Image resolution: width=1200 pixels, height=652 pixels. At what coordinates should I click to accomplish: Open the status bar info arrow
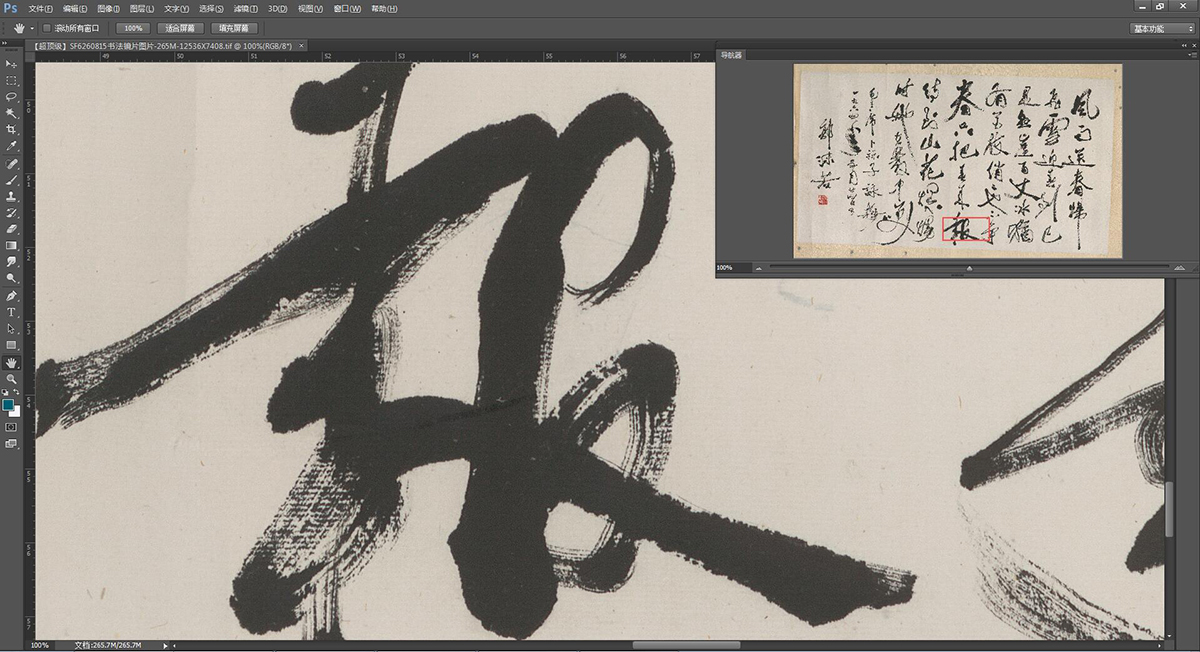pyautogui.click(x=166, y=646)
